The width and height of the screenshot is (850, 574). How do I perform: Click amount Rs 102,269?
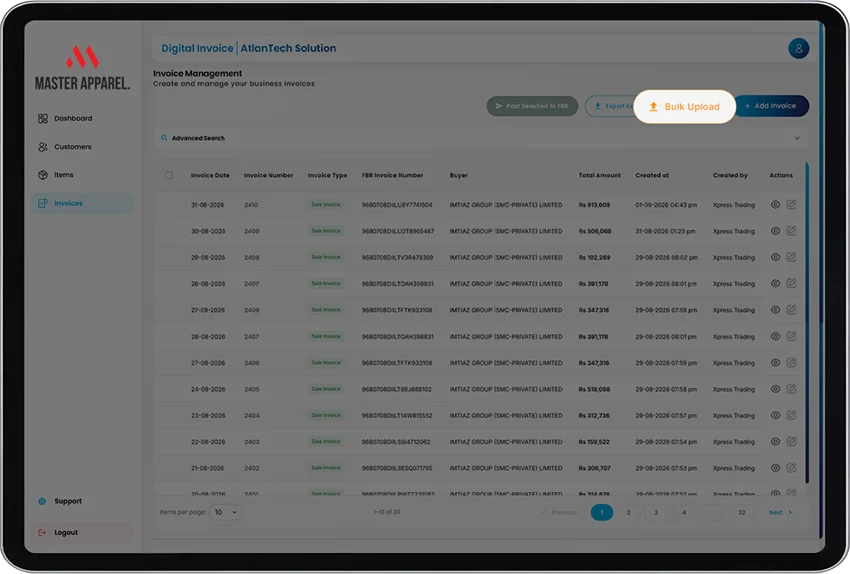pos(594,258)
